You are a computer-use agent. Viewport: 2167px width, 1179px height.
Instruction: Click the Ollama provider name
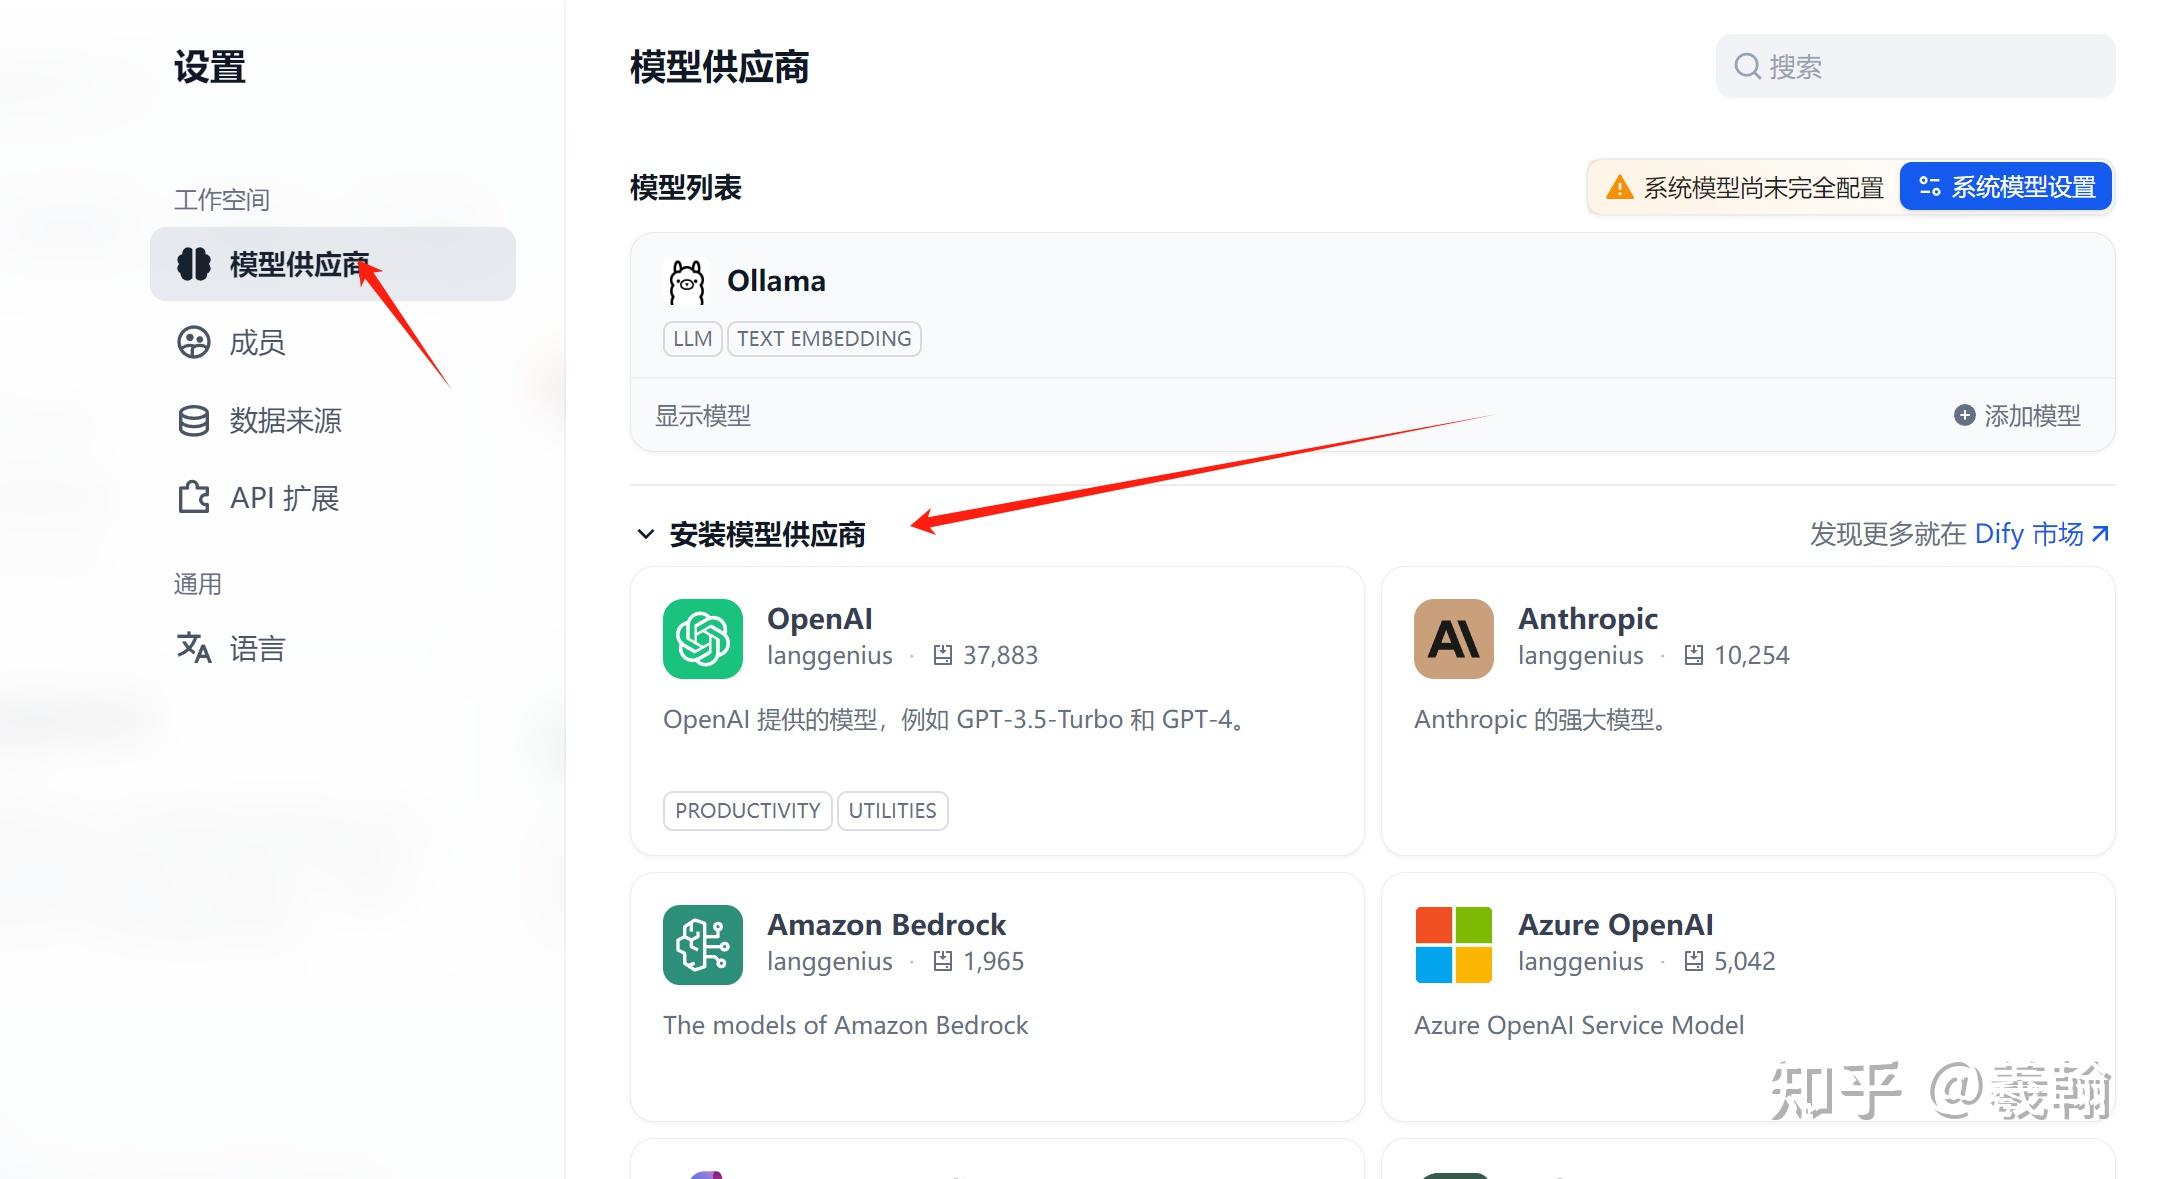pos(776,281)
